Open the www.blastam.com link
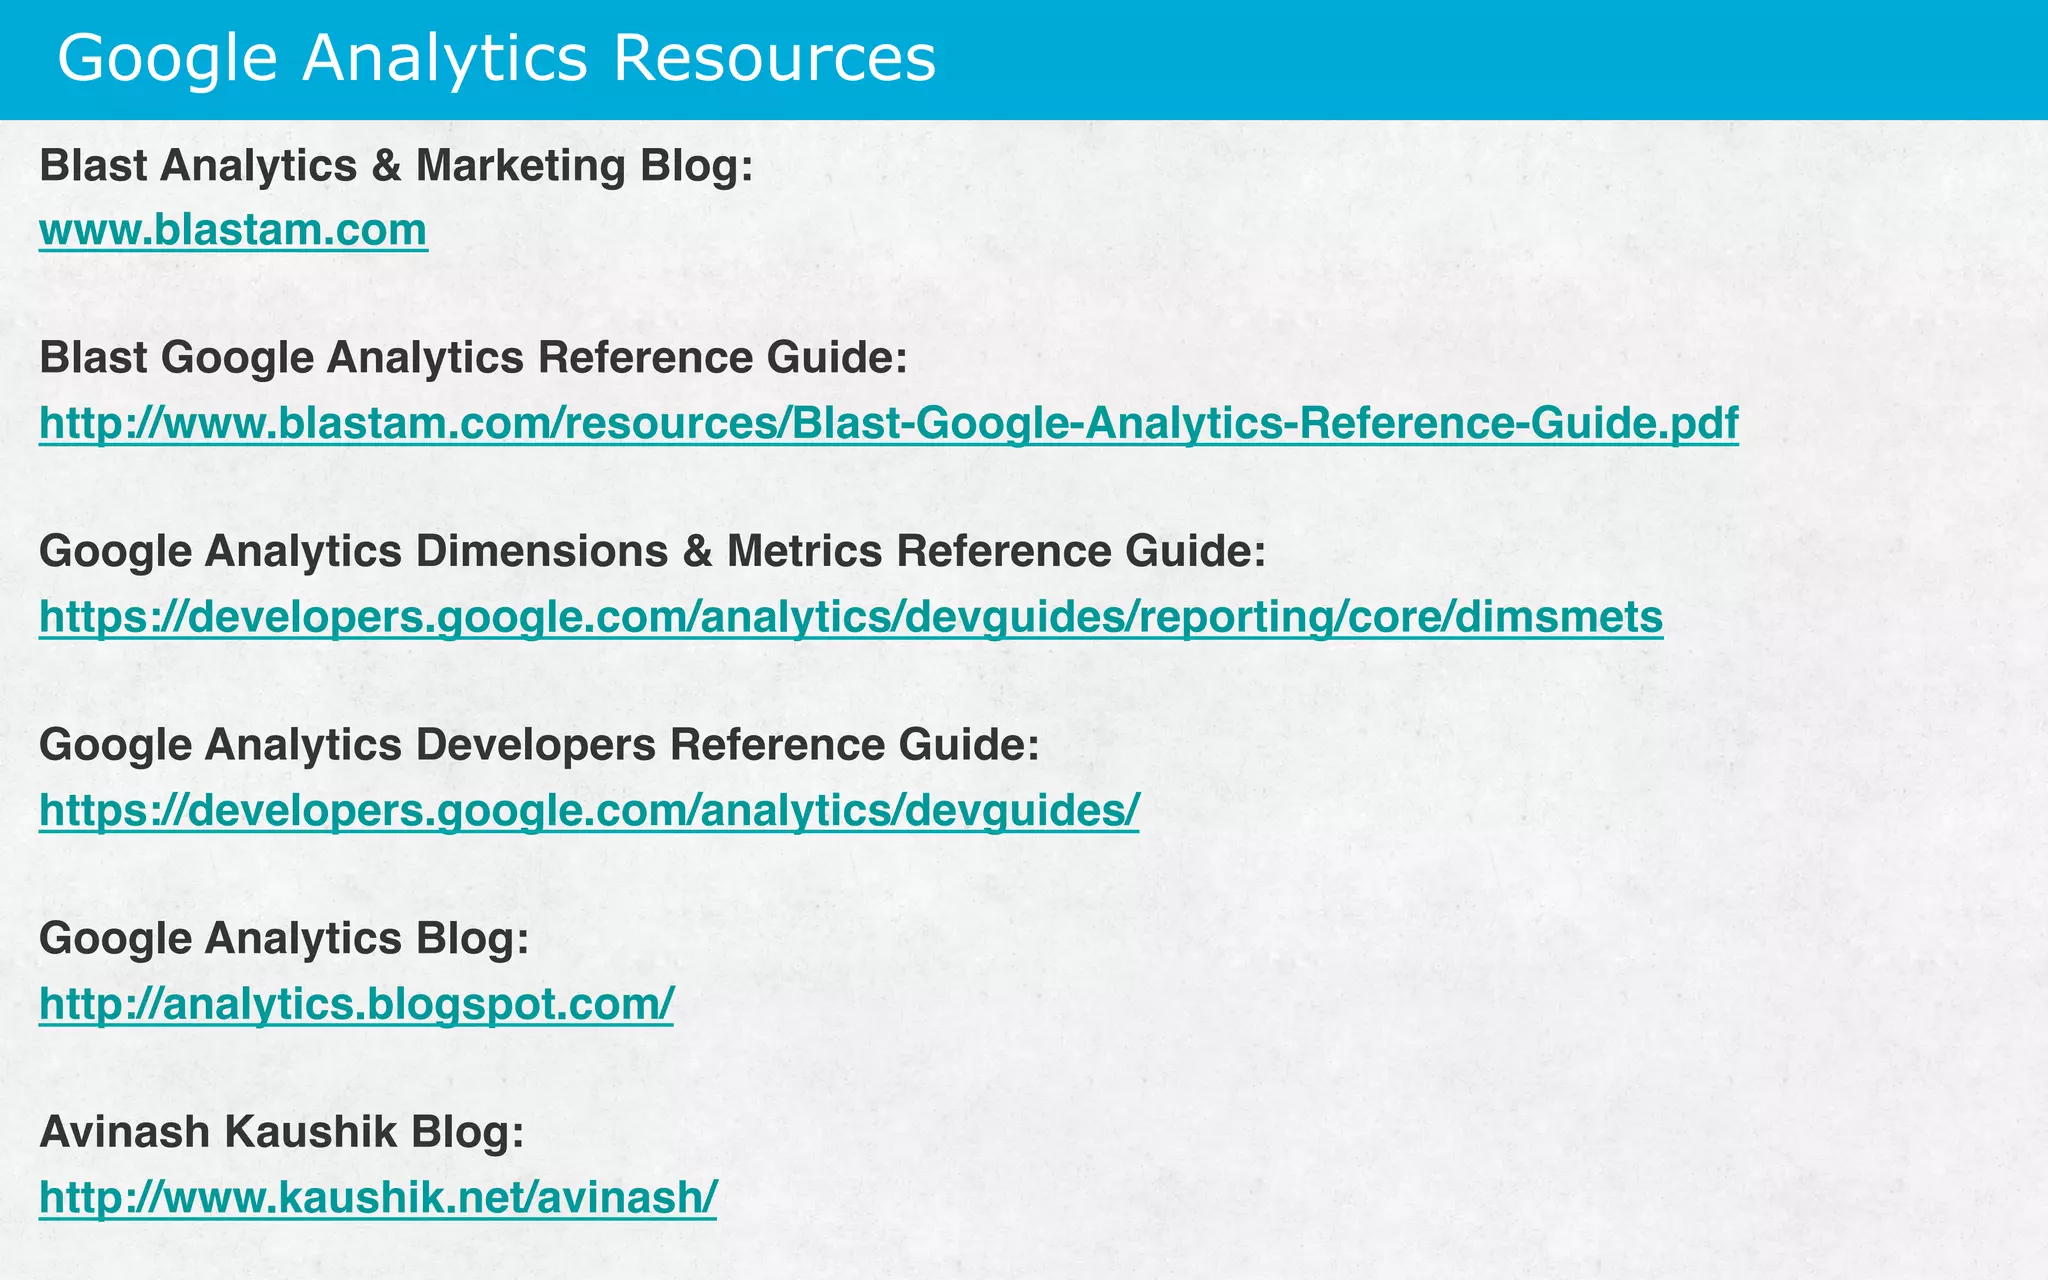The width and height of the screenshot is (2048, 1280). (233, 230)
